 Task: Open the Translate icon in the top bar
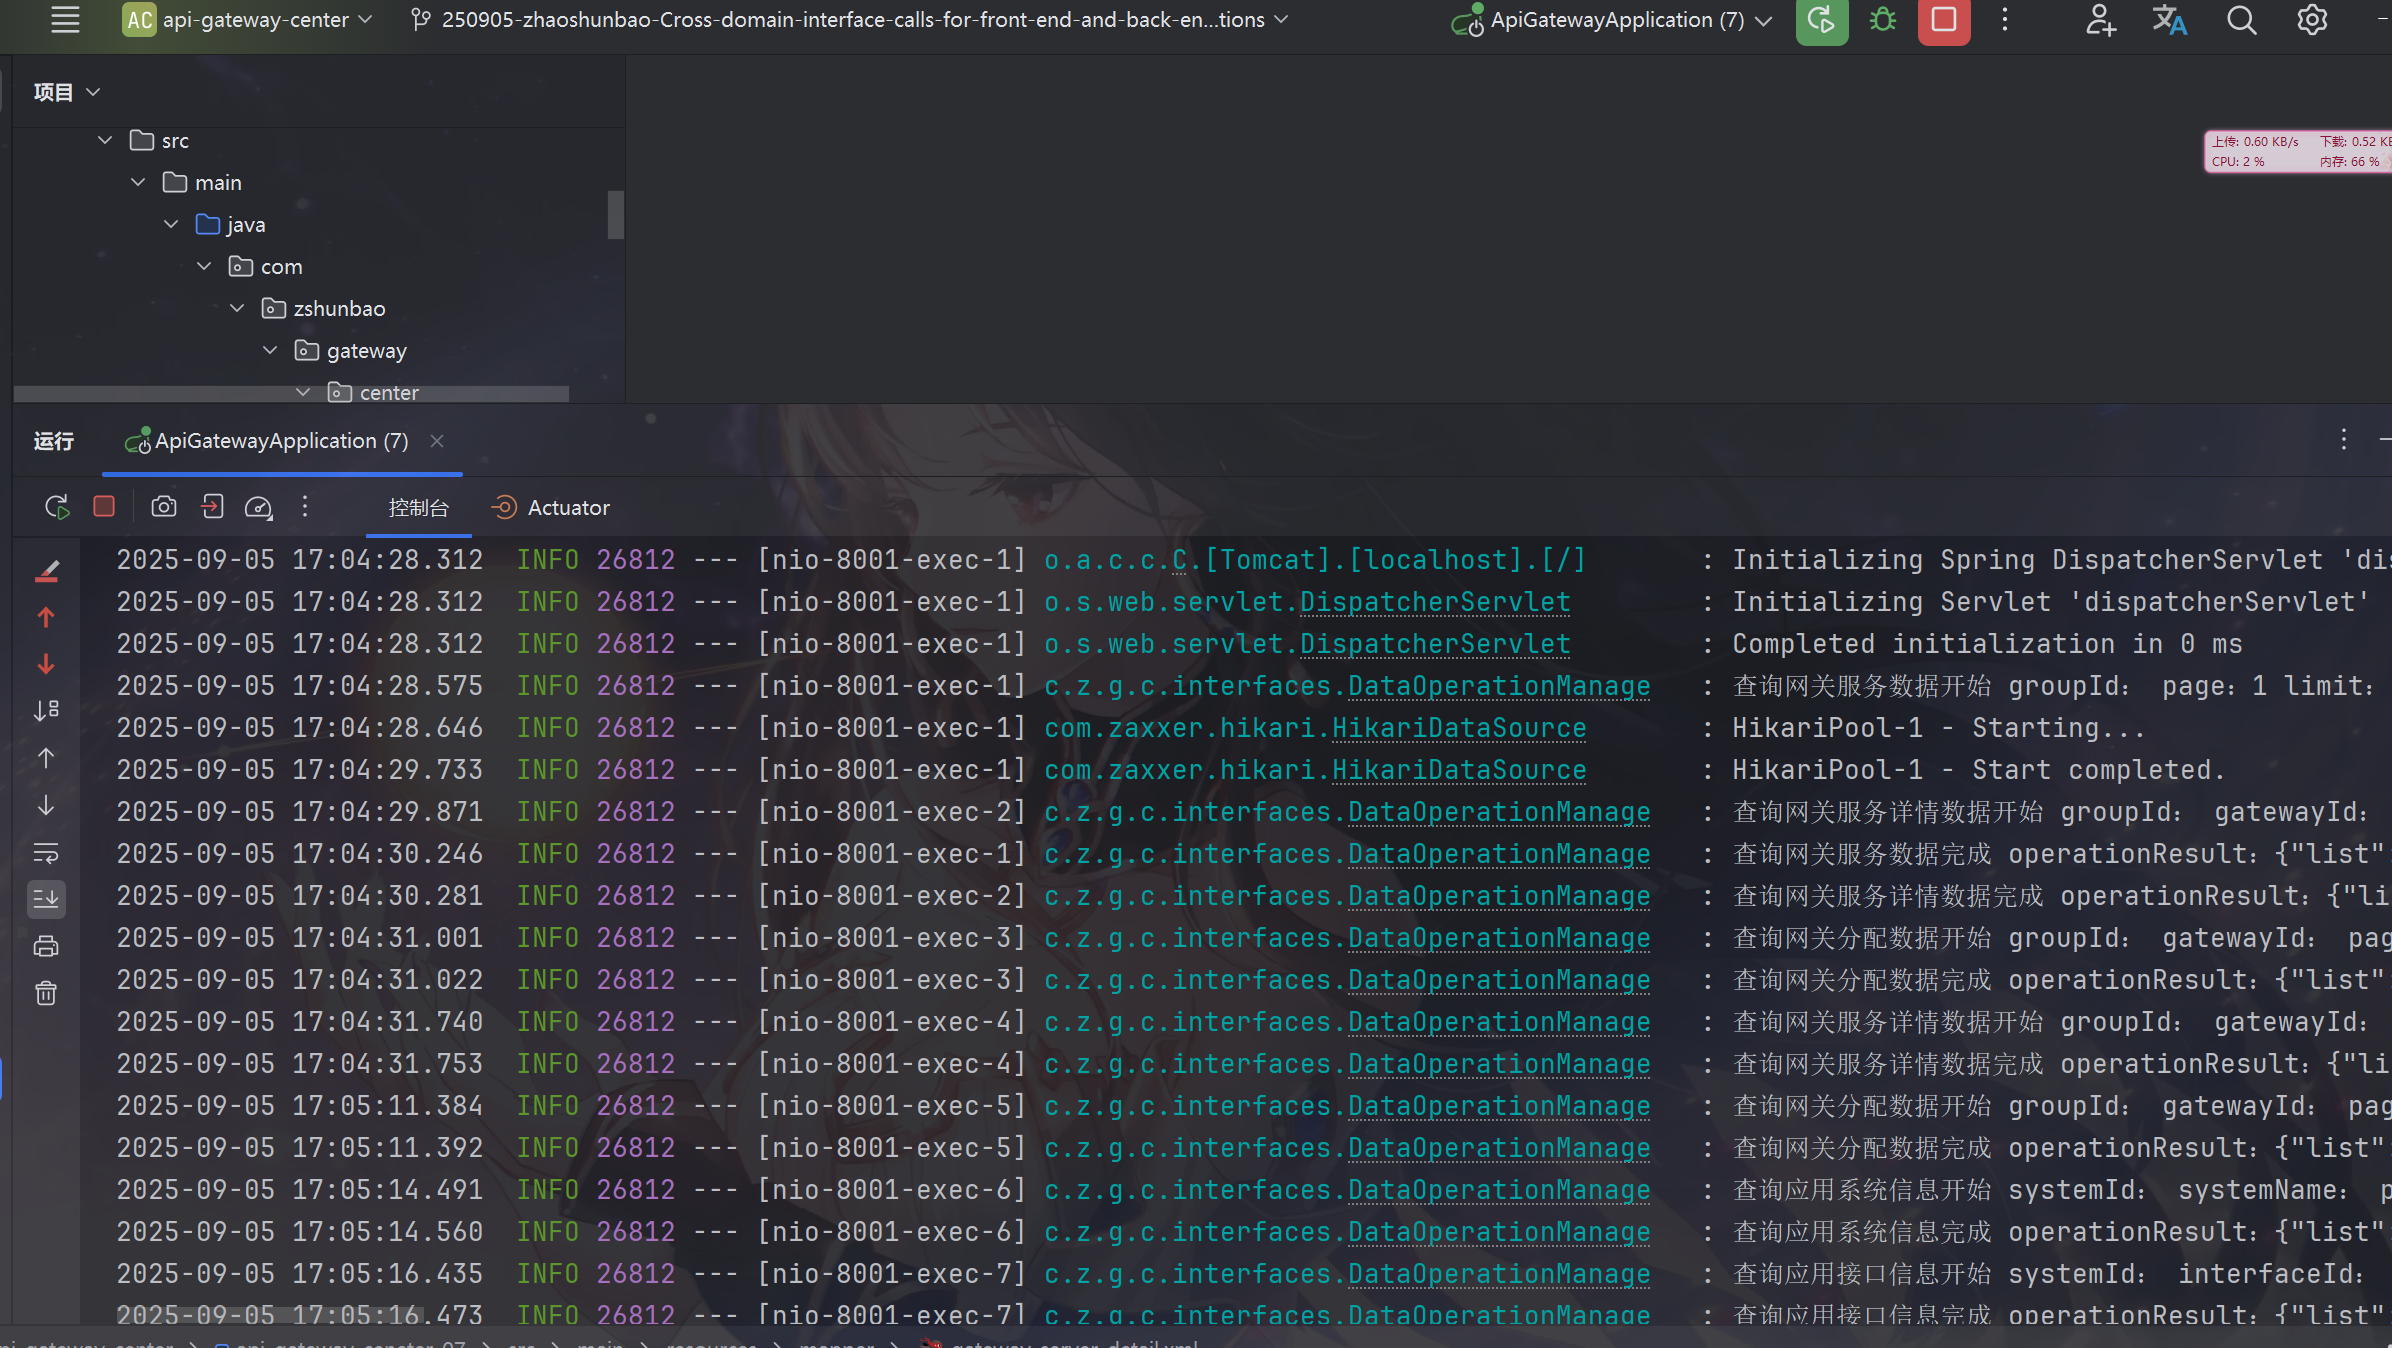click(2169, 20)
